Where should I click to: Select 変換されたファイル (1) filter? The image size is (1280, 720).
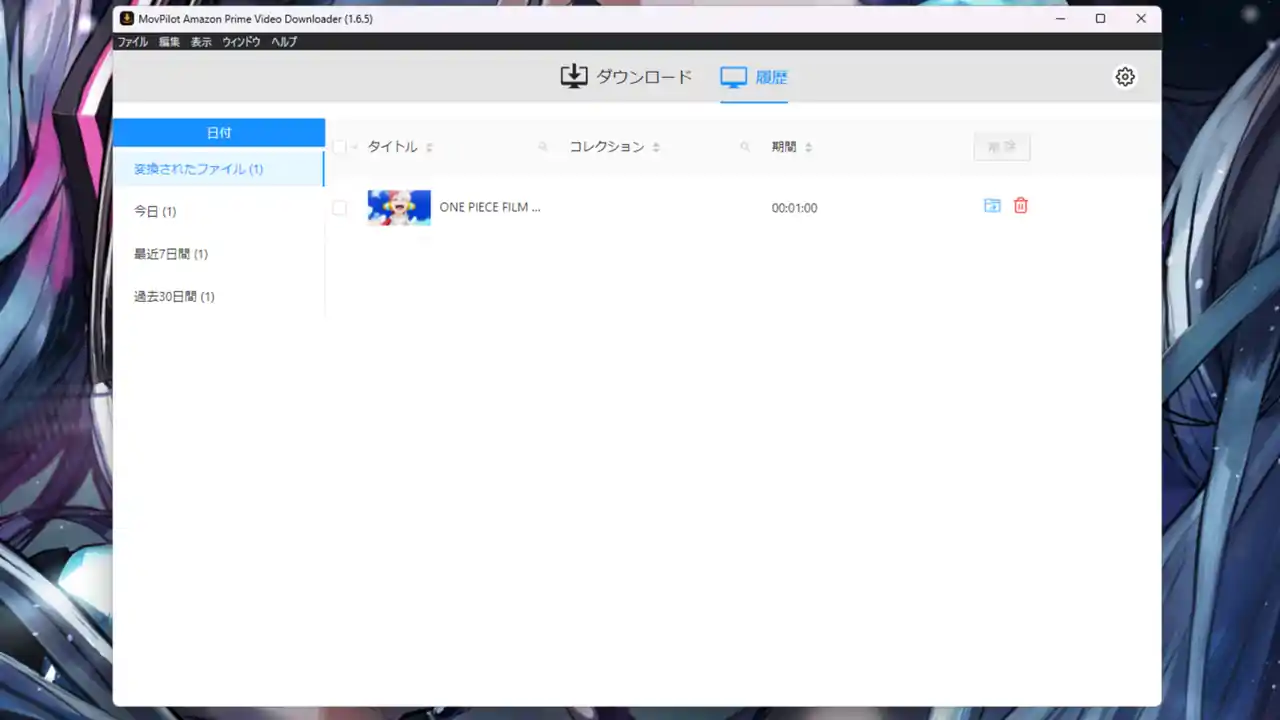click(x=219, y=169)
